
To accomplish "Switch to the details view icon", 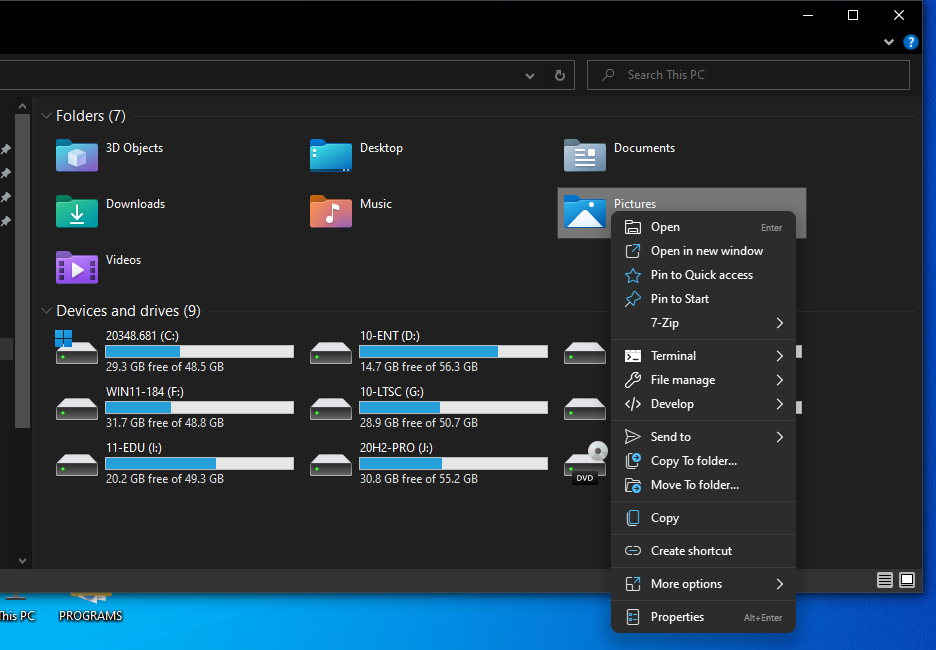I will pyautogui.click(x=885, y=580).
